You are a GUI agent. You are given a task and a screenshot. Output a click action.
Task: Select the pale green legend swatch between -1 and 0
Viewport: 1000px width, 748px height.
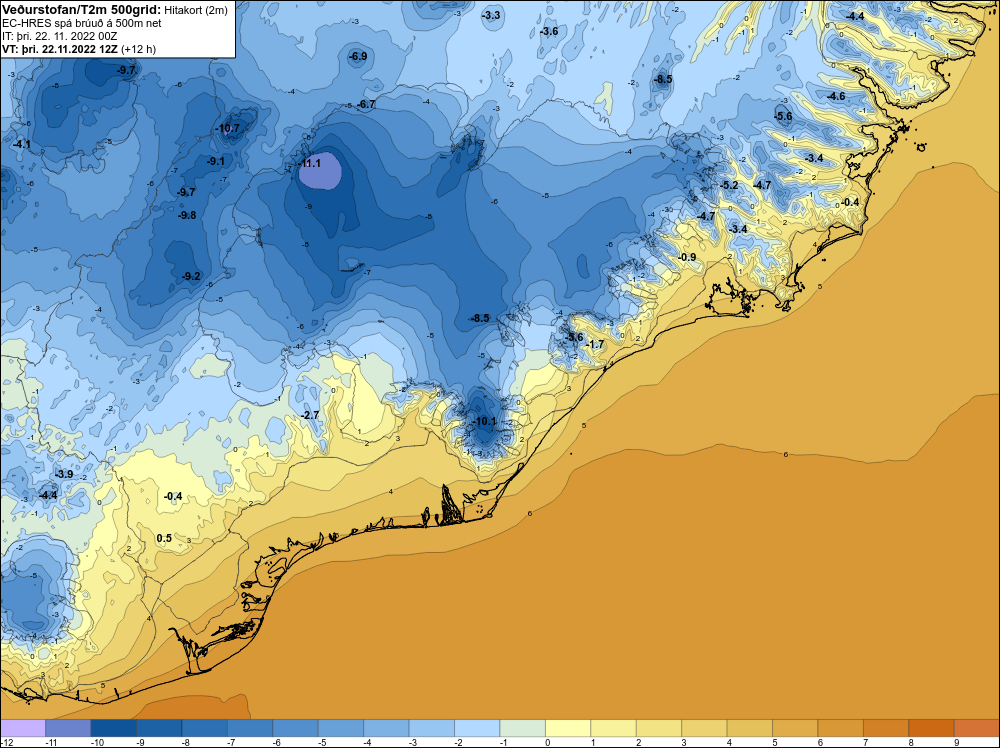[523, 728]
